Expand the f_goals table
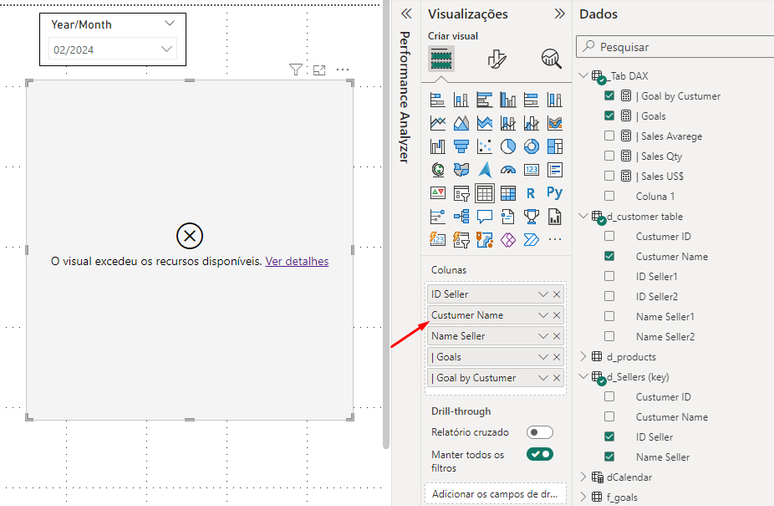Viewport: 774px width, 506px height. pos(583,497)
